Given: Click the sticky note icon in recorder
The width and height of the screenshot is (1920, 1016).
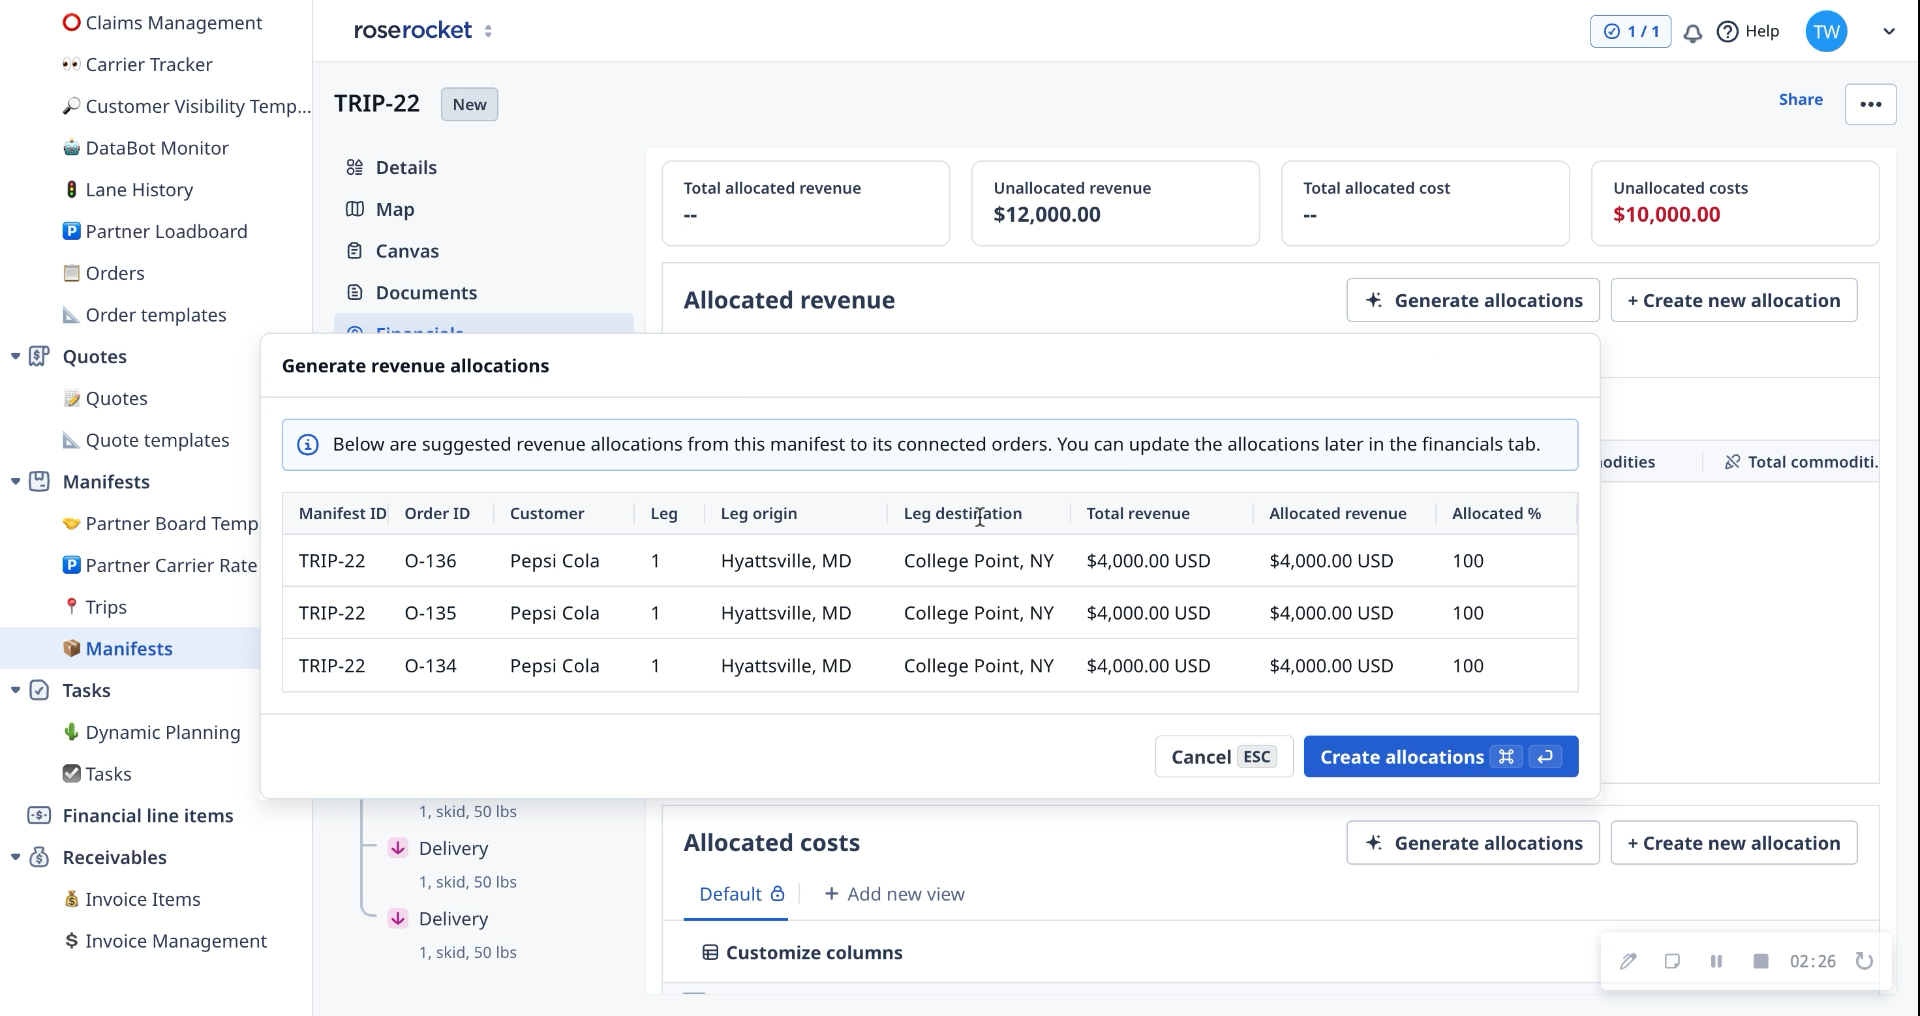Looking at the screenshot, I should (1672, 961).
